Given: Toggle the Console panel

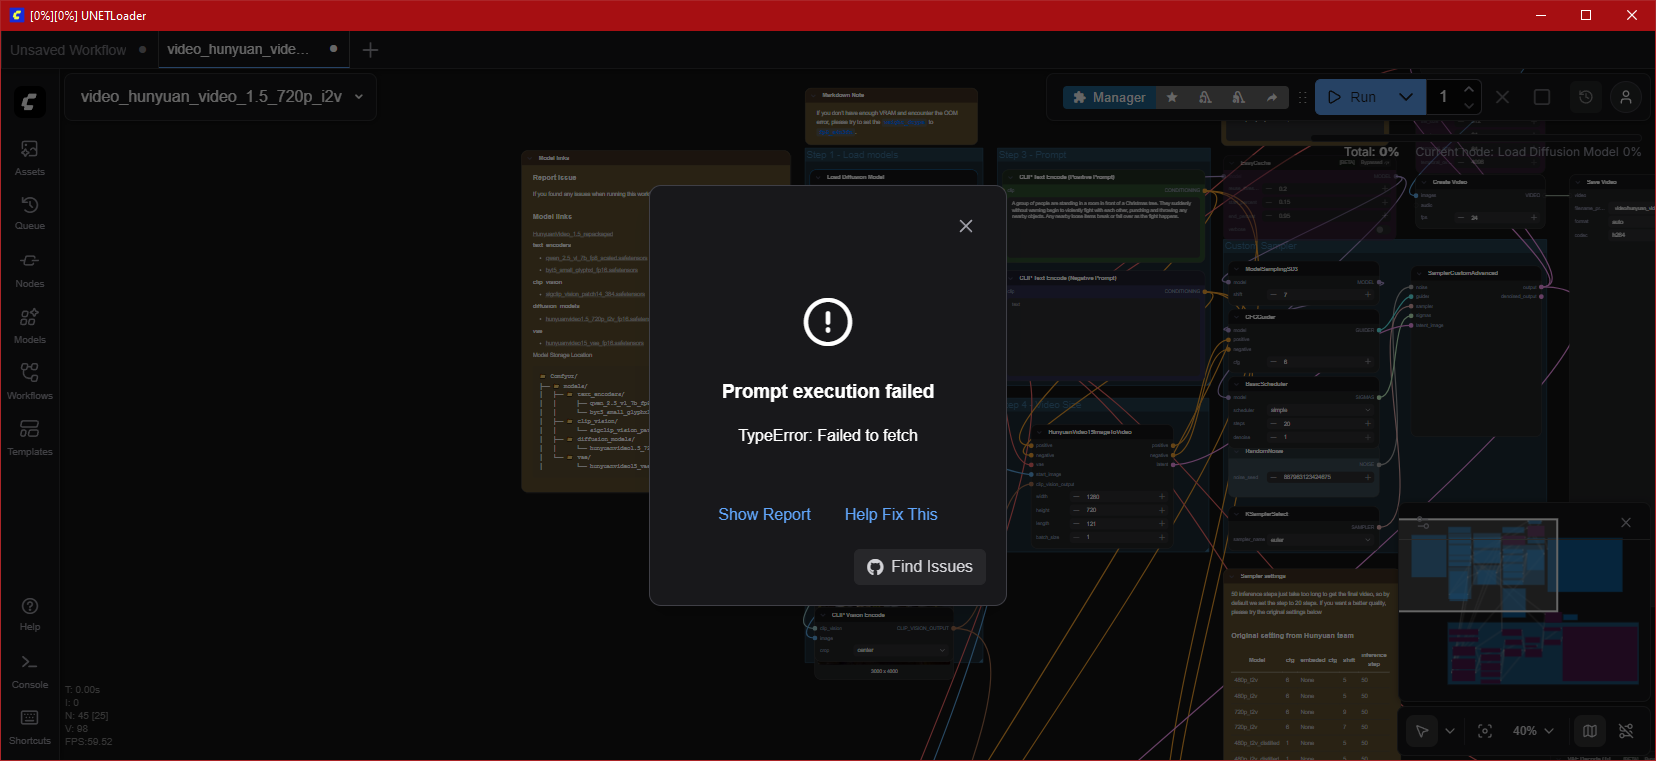Looking at the screenshot, I should (x=30, y=672).
